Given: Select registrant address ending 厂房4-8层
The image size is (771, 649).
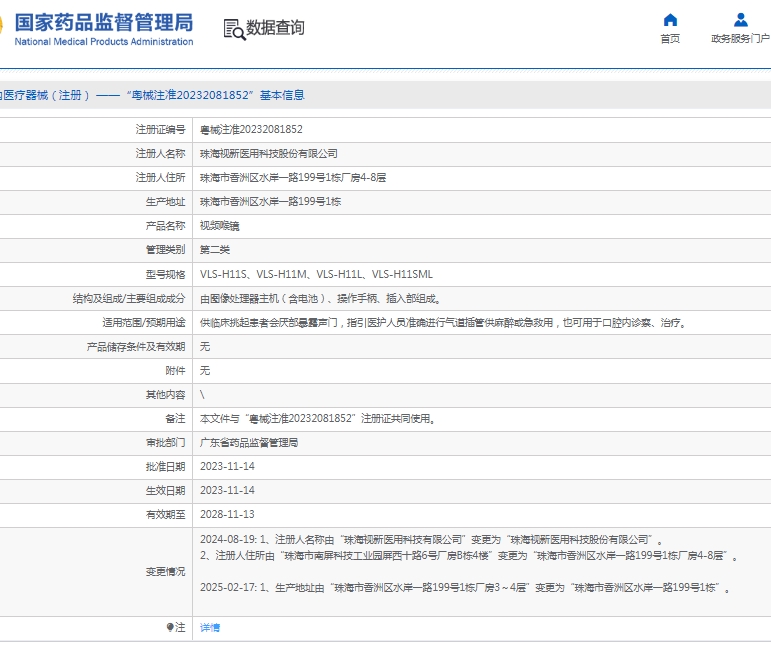Looking at the screenshot, I should pos(293,178).
